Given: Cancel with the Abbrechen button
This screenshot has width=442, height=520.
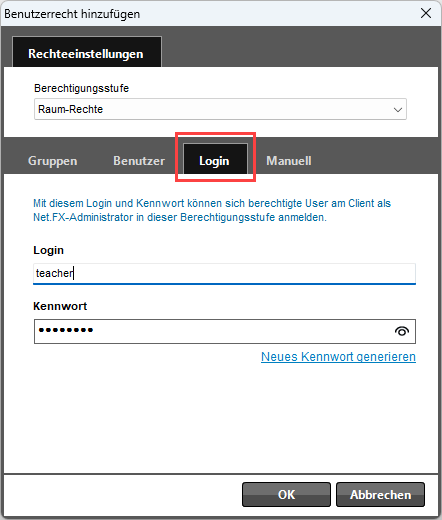Looking at the screenshot, I should point(380,495).
